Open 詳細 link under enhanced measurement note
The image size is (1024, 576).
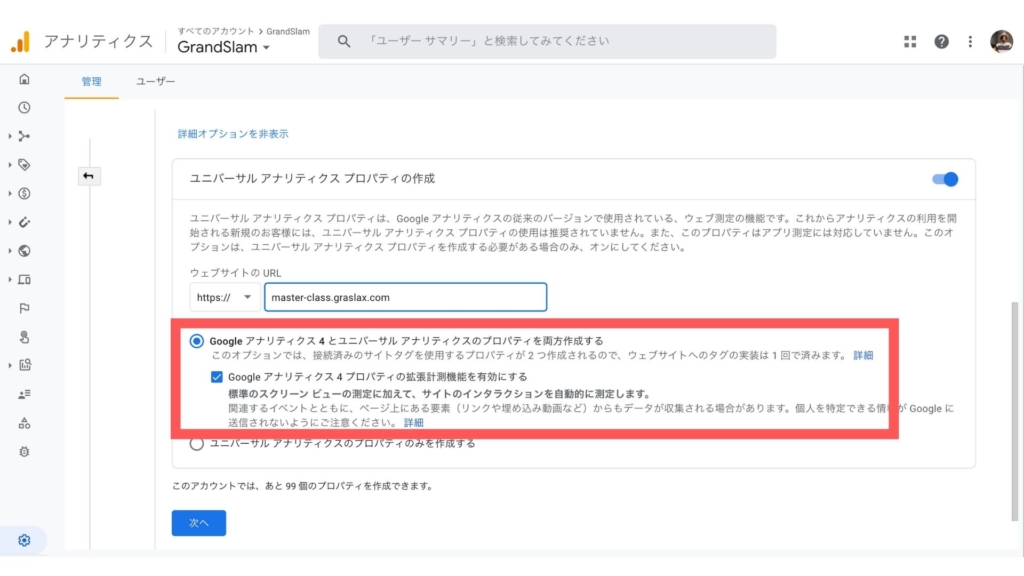click(x=413, y=423)
